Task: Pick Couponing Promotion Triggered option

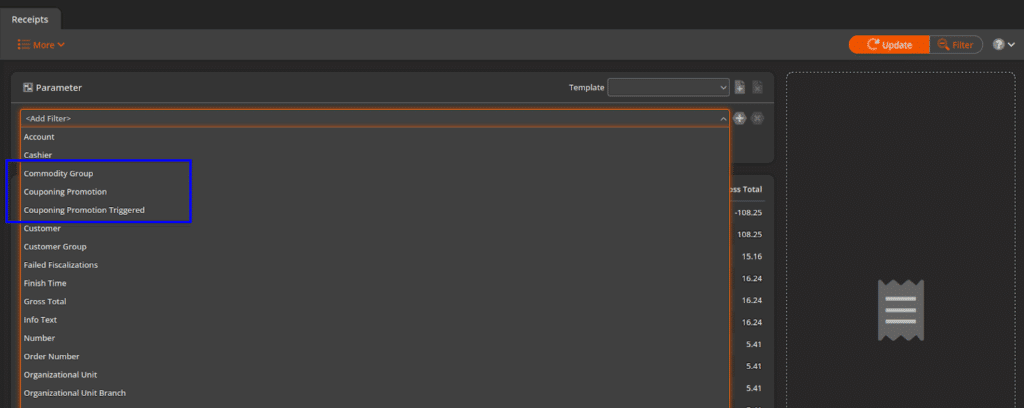Action: (84, 210)
